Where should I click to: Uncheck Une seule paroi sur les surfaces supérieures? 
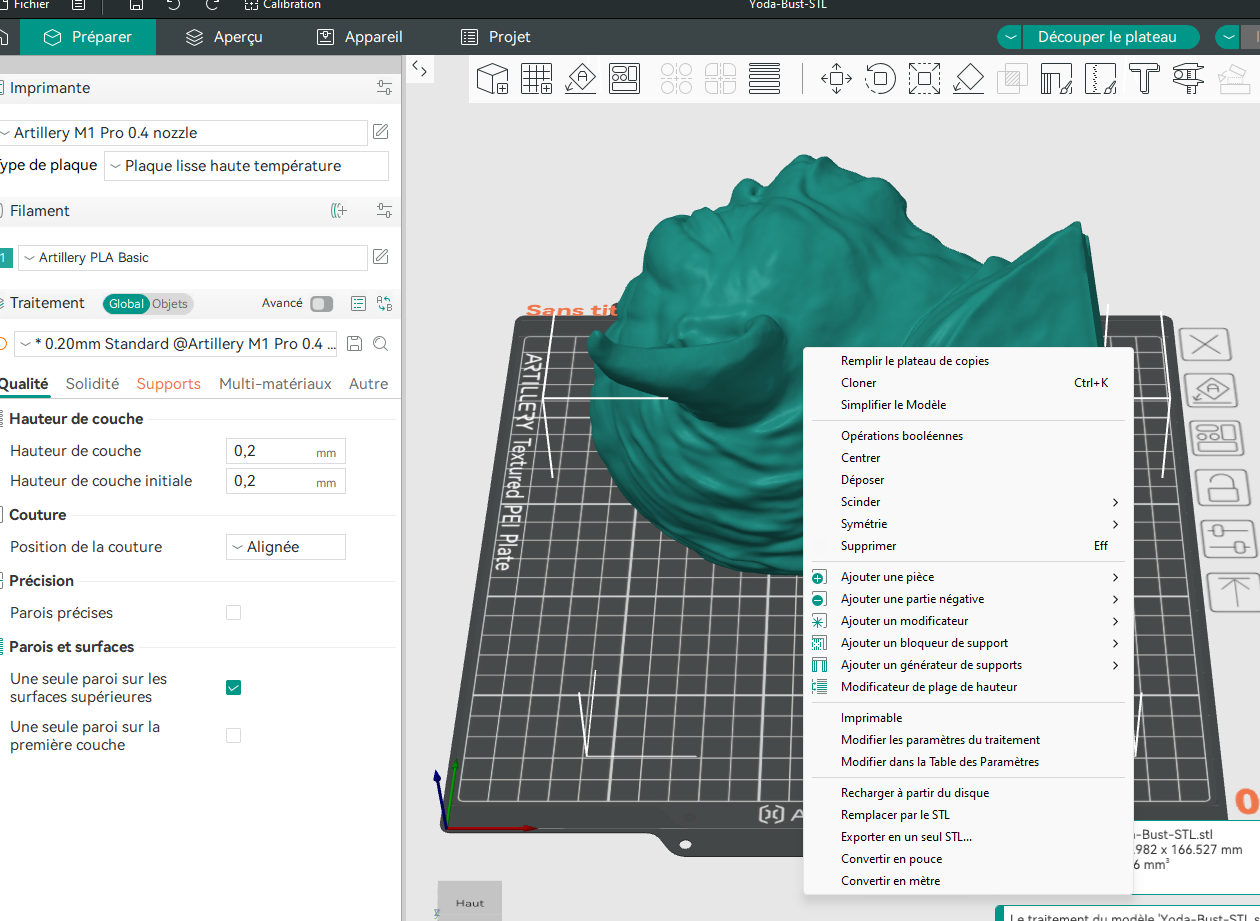tap(233, 687)
